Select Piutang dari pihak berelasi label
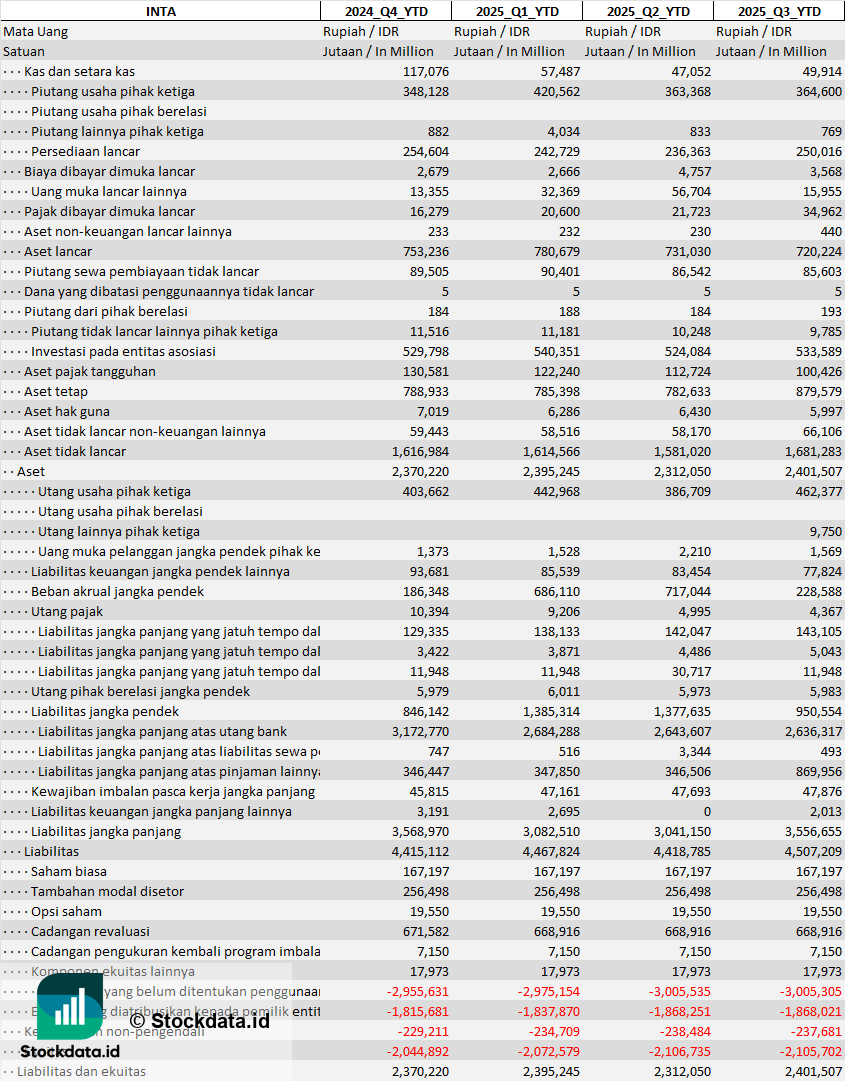Image resolution: width=845 pixels, height=1081 pixels. (x=105, y=312)
